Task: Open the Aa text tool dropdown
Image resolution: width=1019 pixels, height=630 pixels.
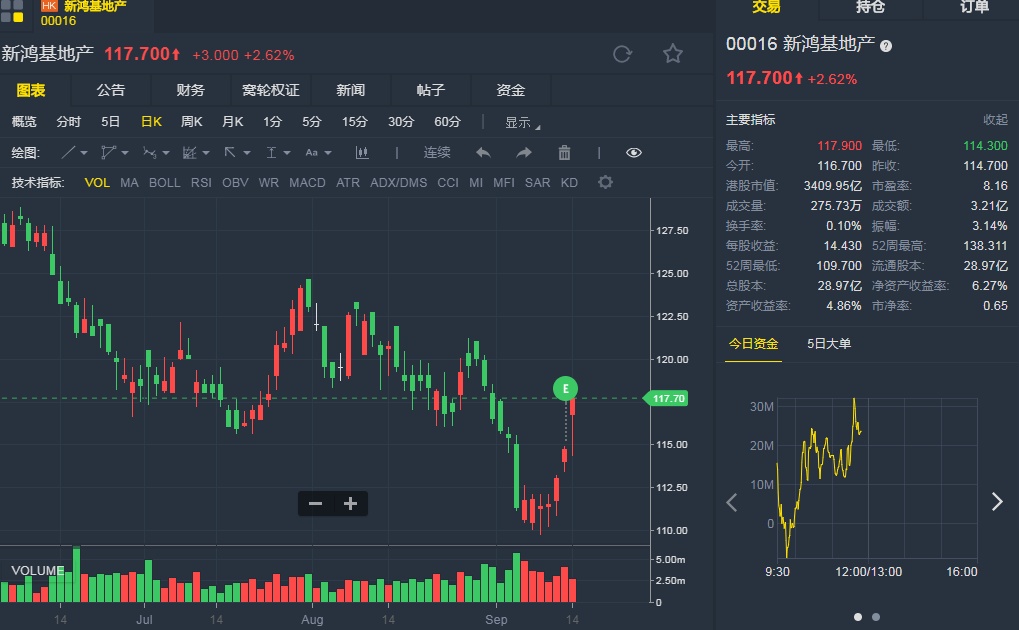Action: point(317,153)
